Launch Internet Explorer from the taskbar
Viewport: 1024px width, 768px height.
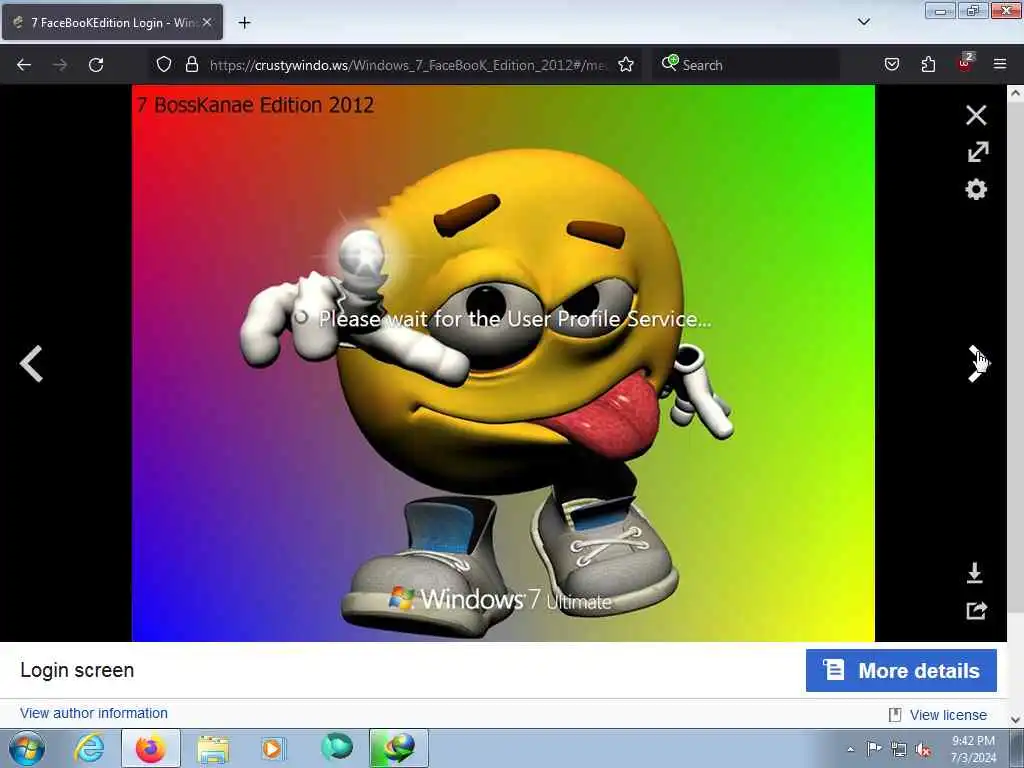click(89, 748)
